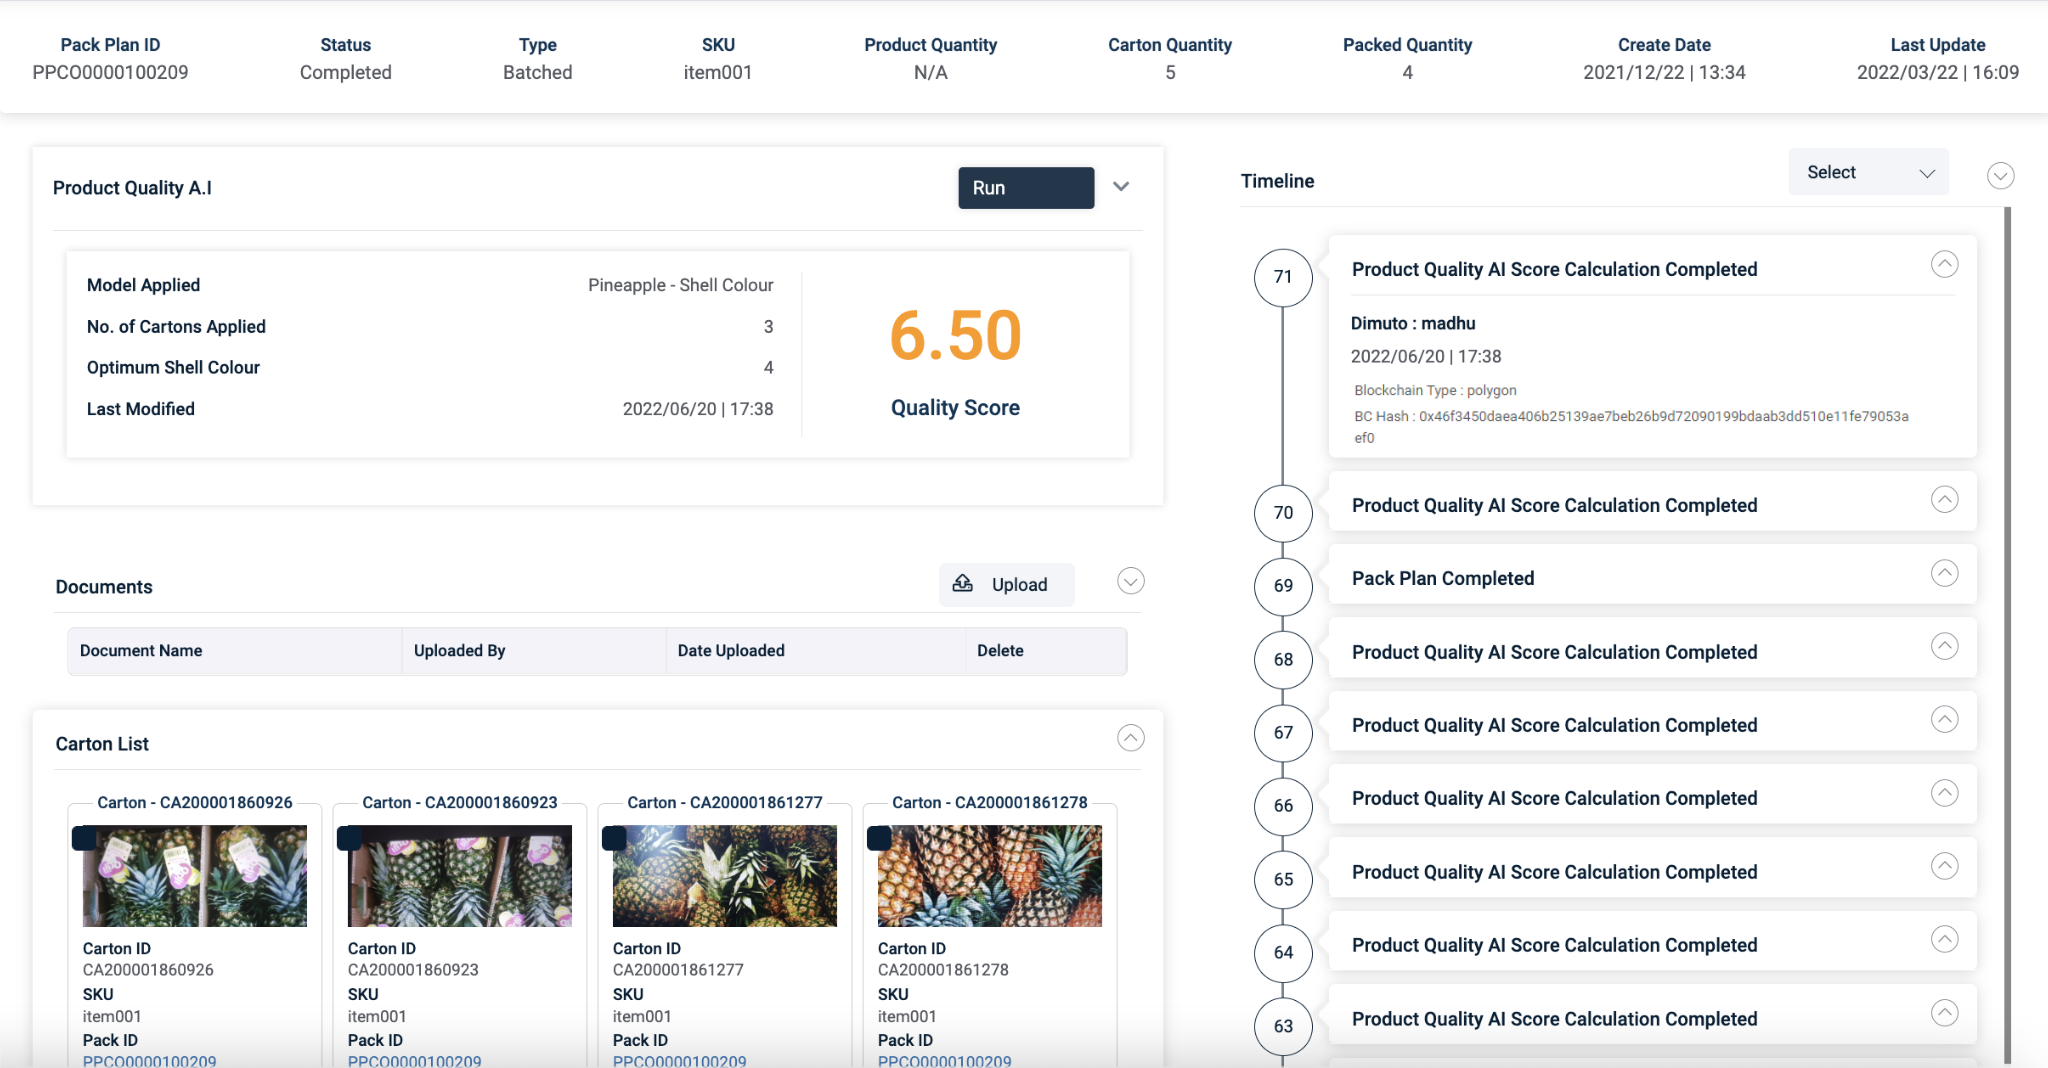Screen dimensions: 2048x1068
Task: Expand the chevron next to Run button
Action: coord(1121,187)
